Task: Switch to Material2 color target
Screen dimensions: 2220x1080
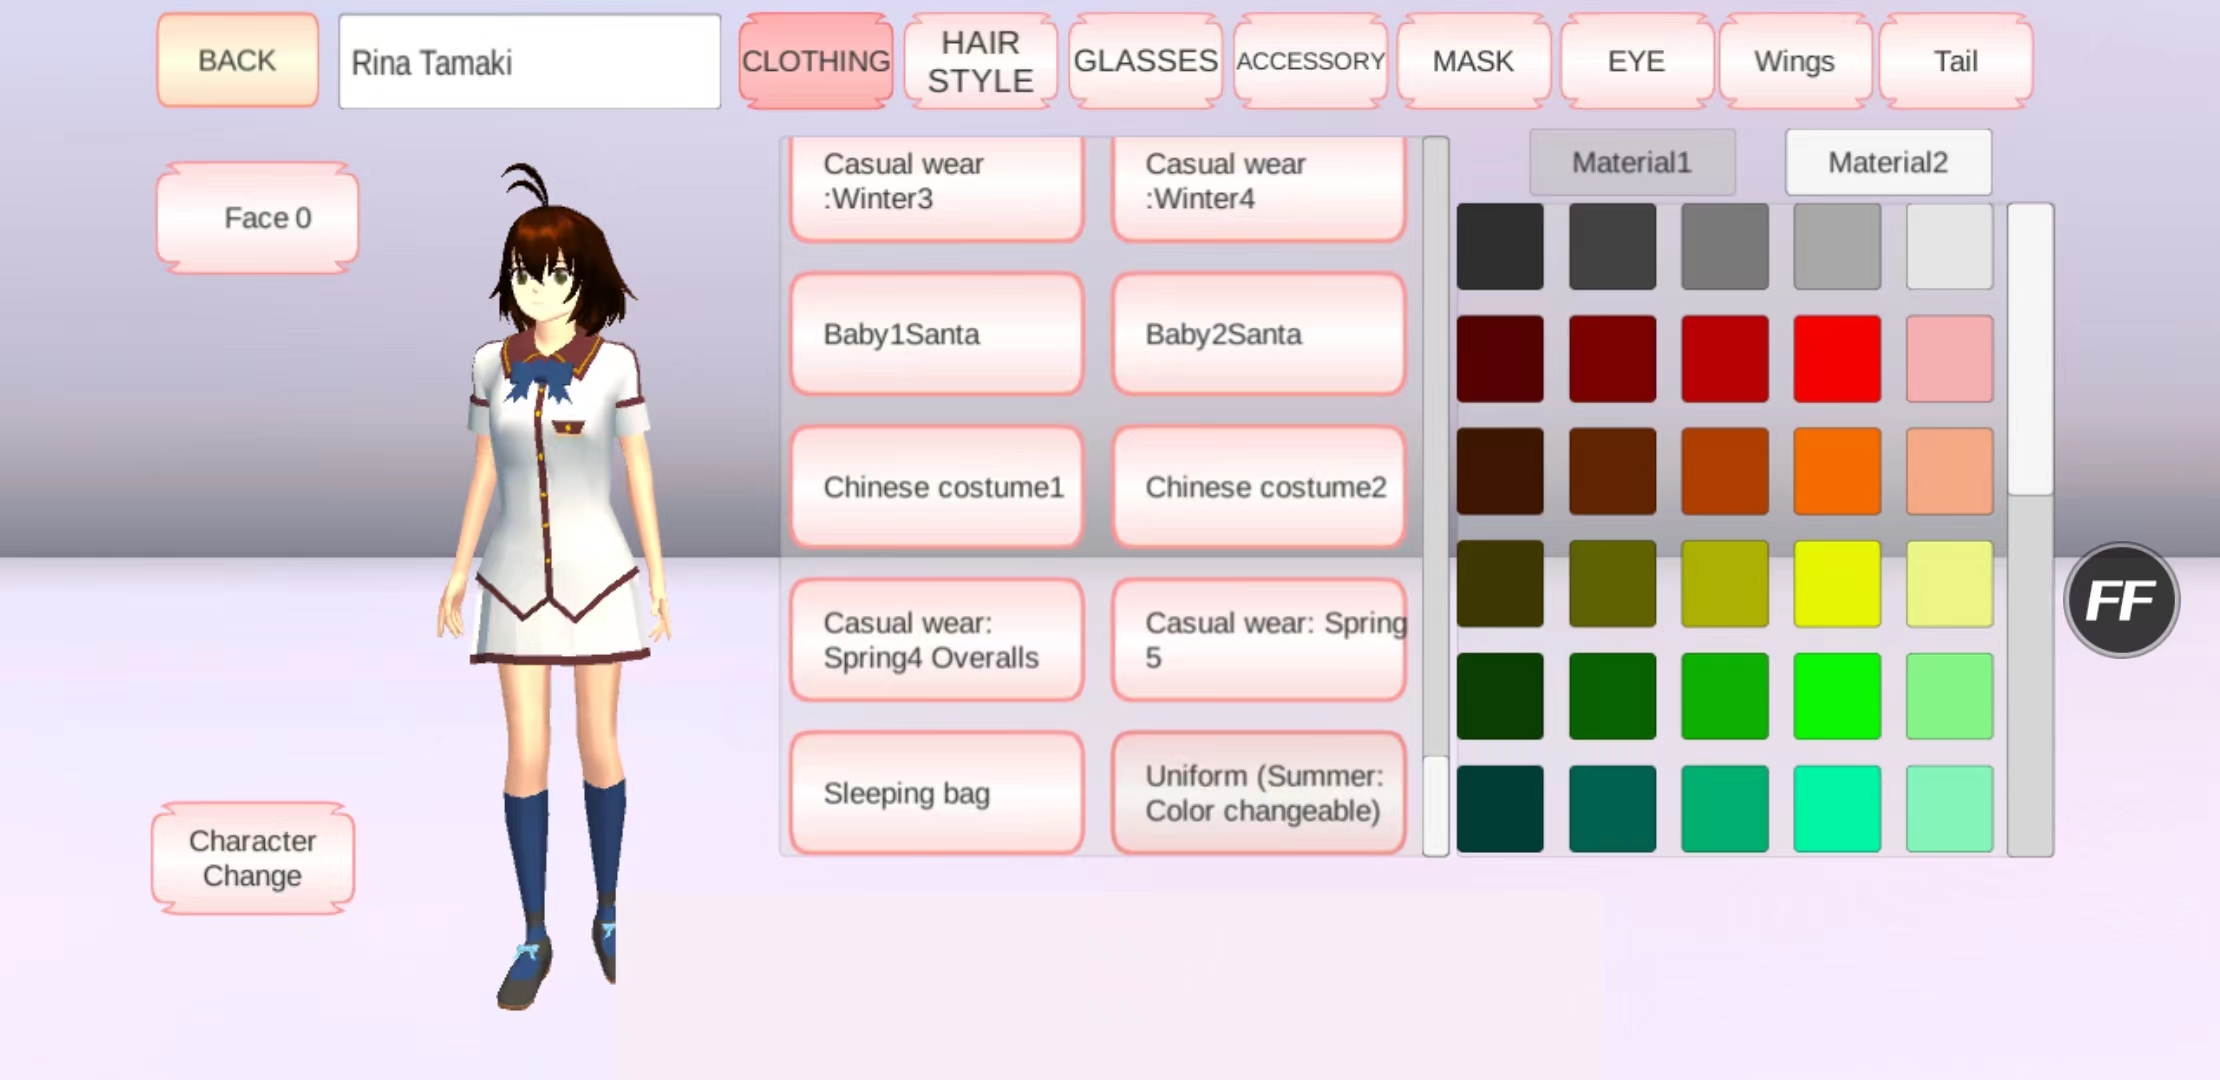Action: [x=1888, y=162]
